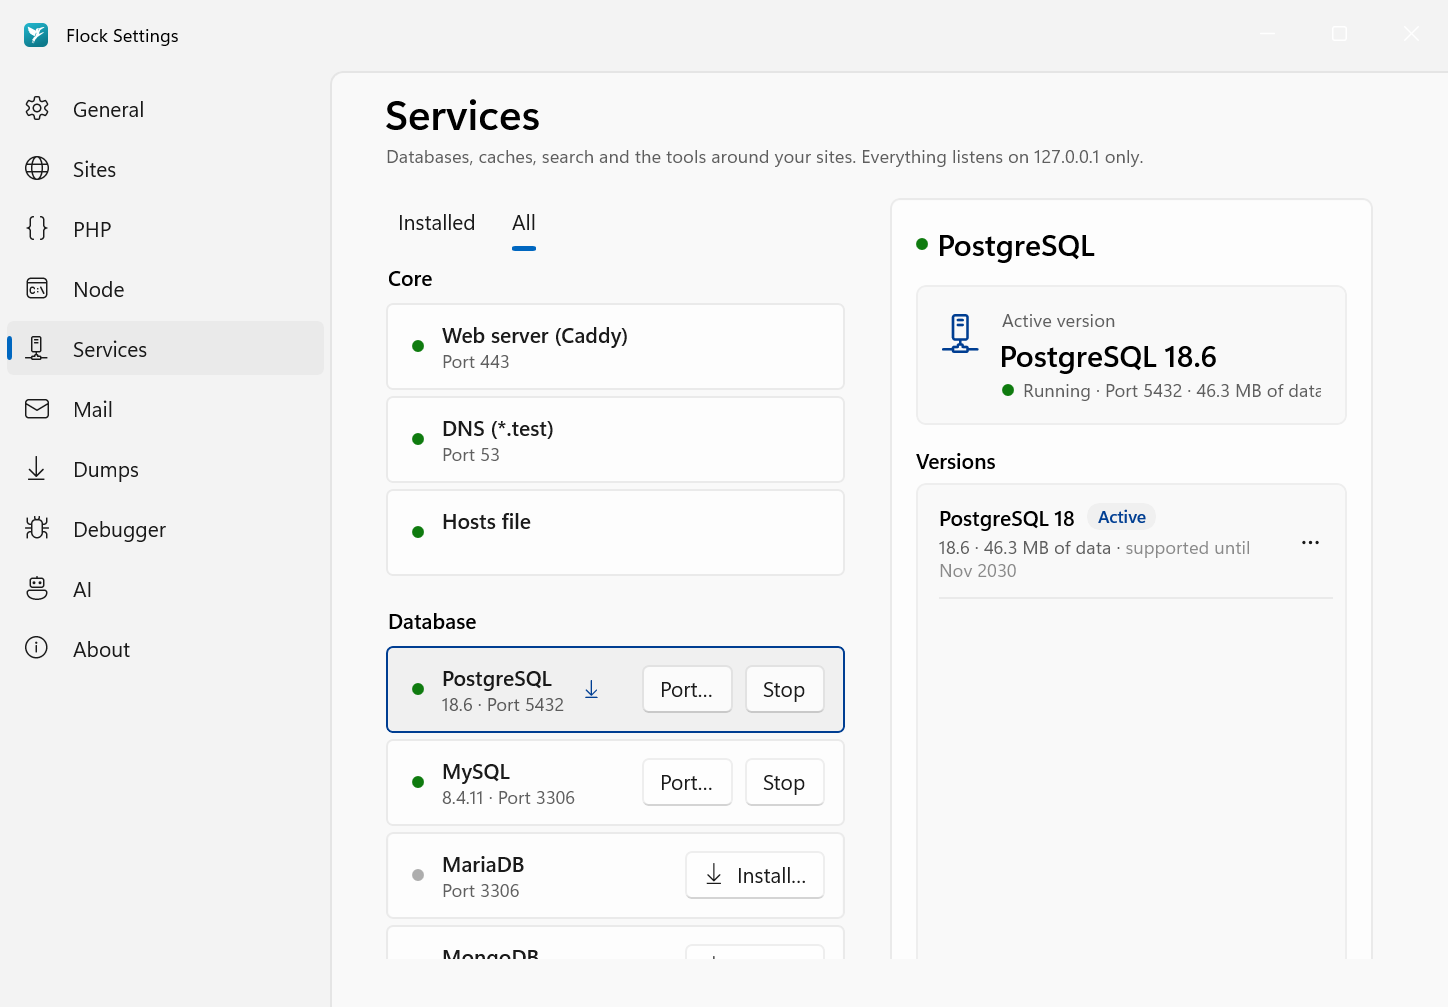This screenshot has height=1007, width=1448.
Task: Open General settings gear icon
Action: tap(37, 109)
